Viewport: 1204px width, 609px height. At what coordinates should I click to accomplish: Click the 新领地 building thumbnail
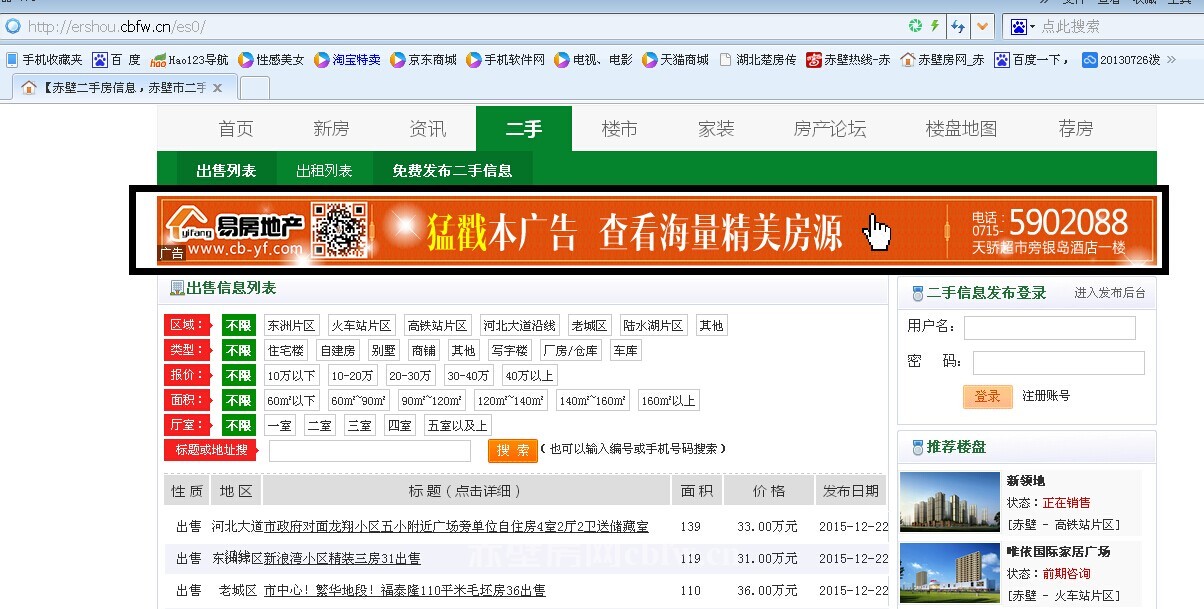pos(949,502)
